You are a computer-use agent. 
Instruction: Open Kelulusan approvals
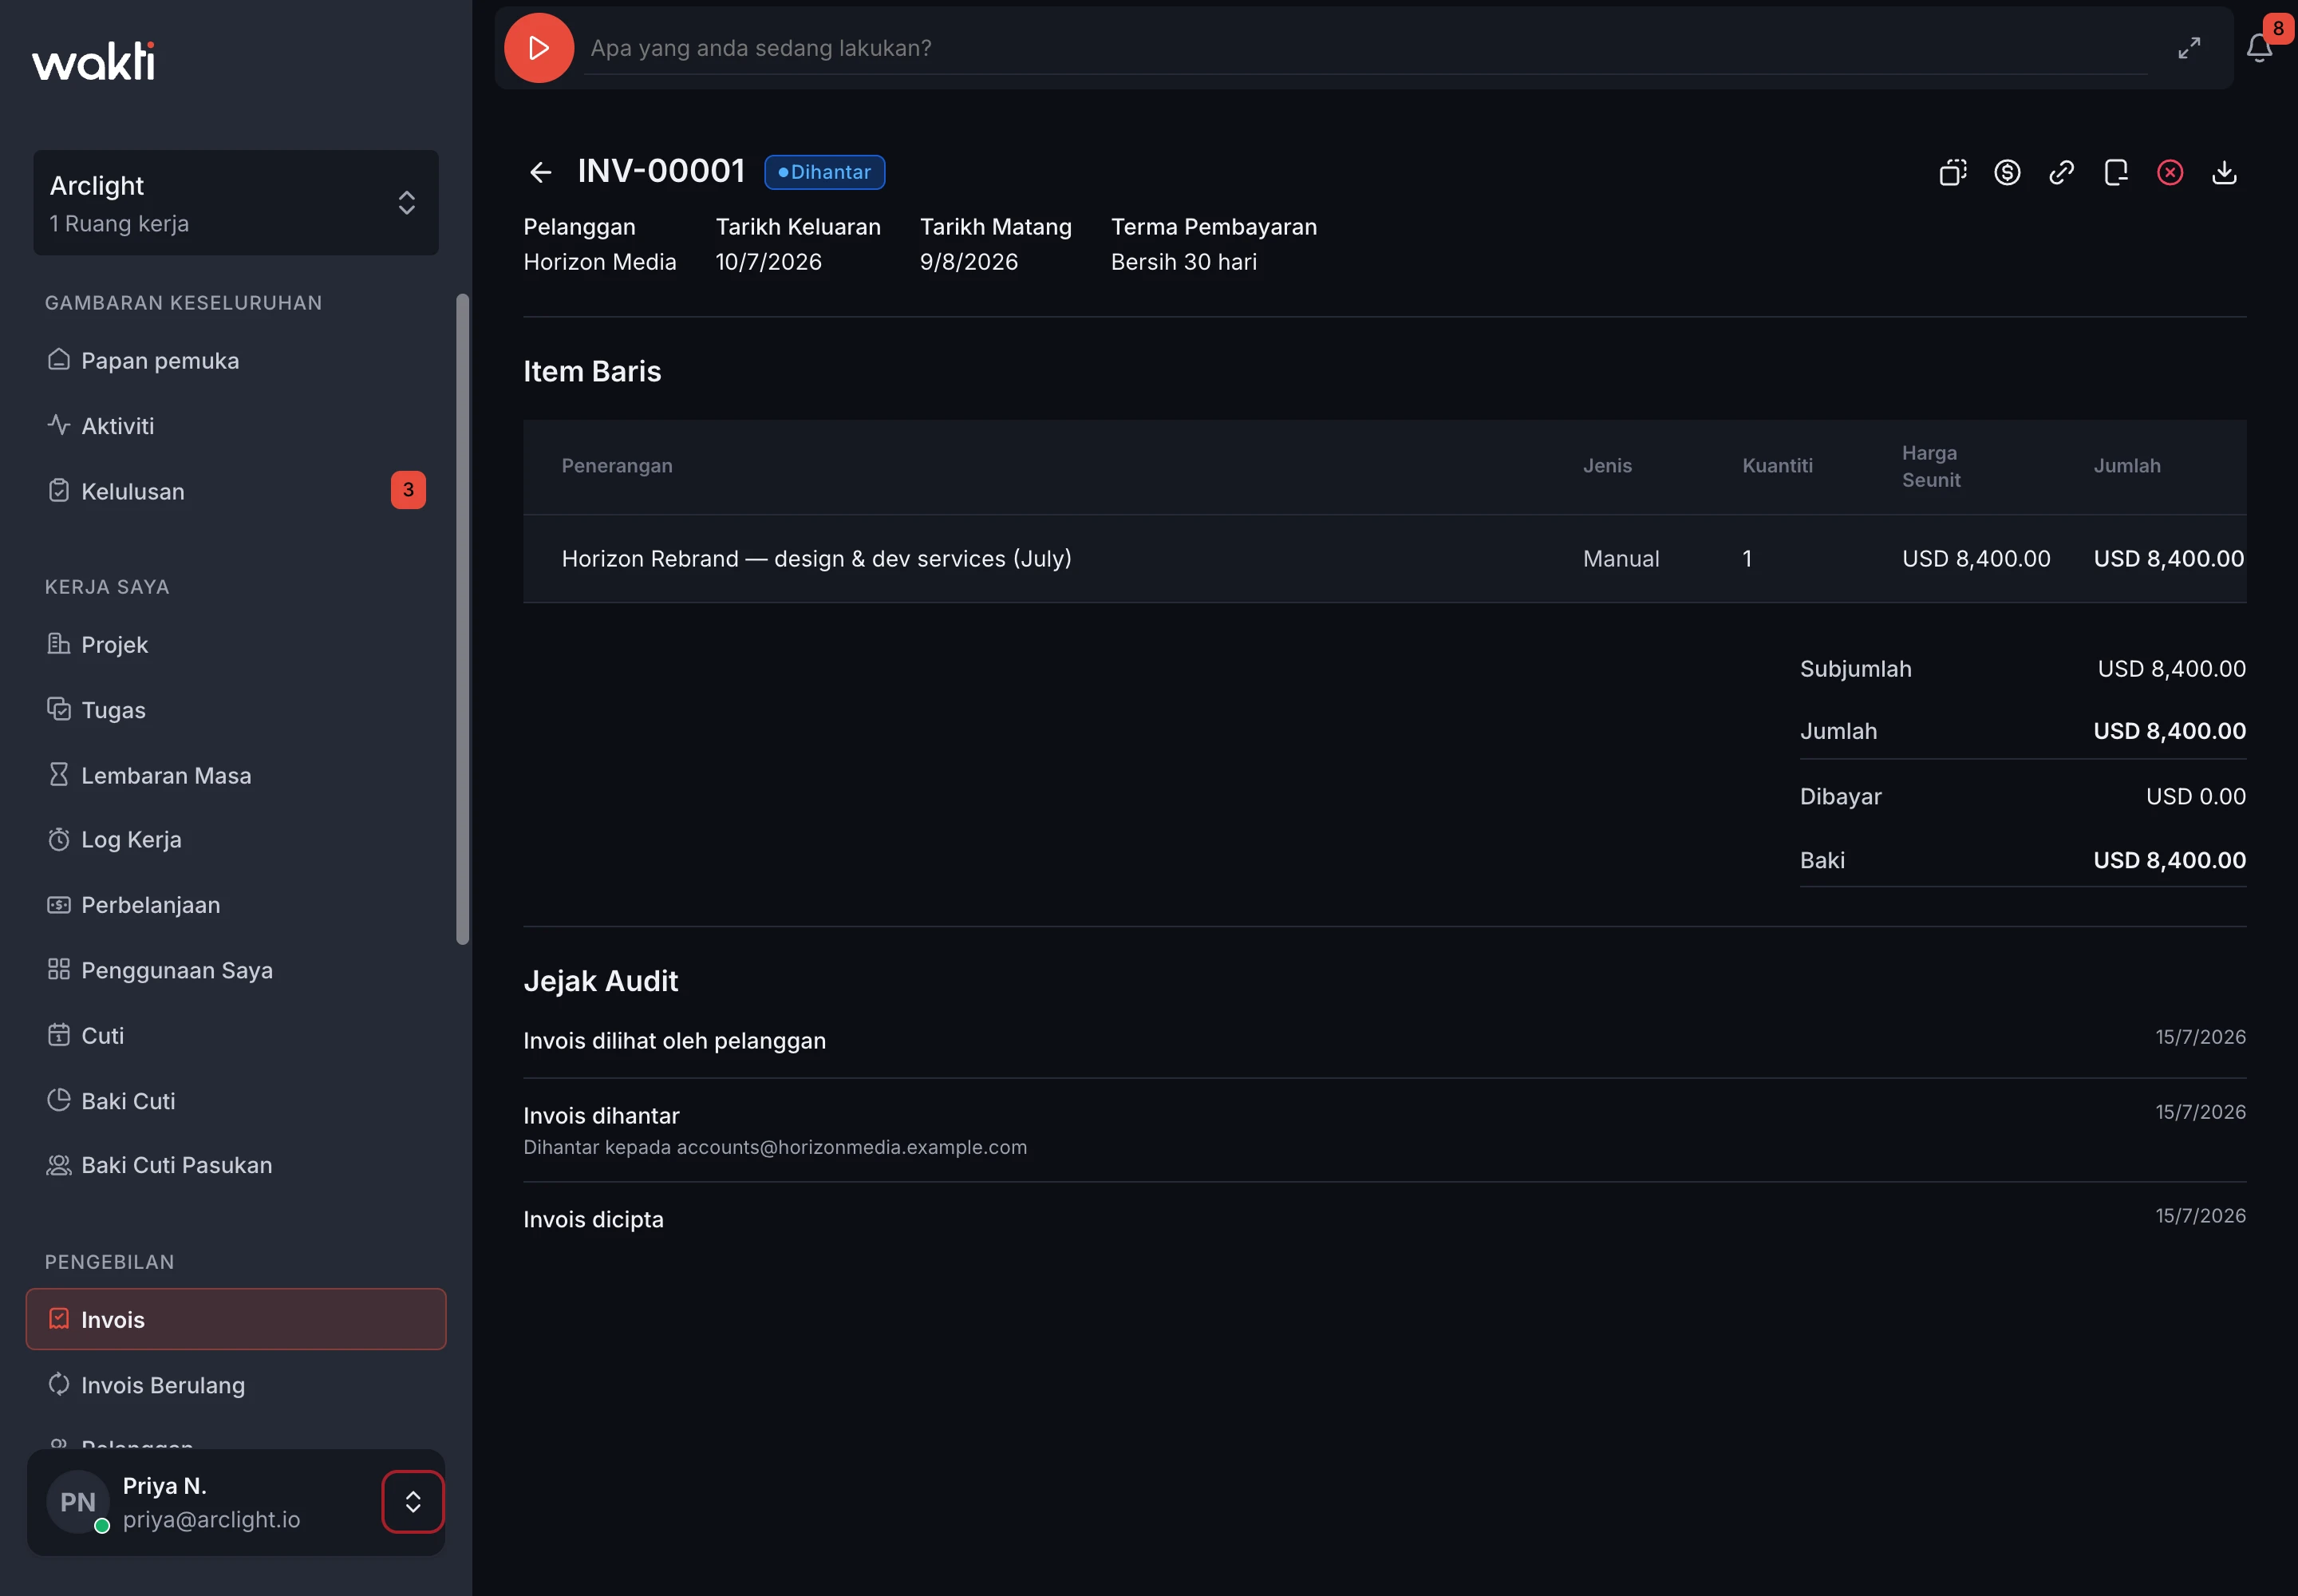(236, 491)
